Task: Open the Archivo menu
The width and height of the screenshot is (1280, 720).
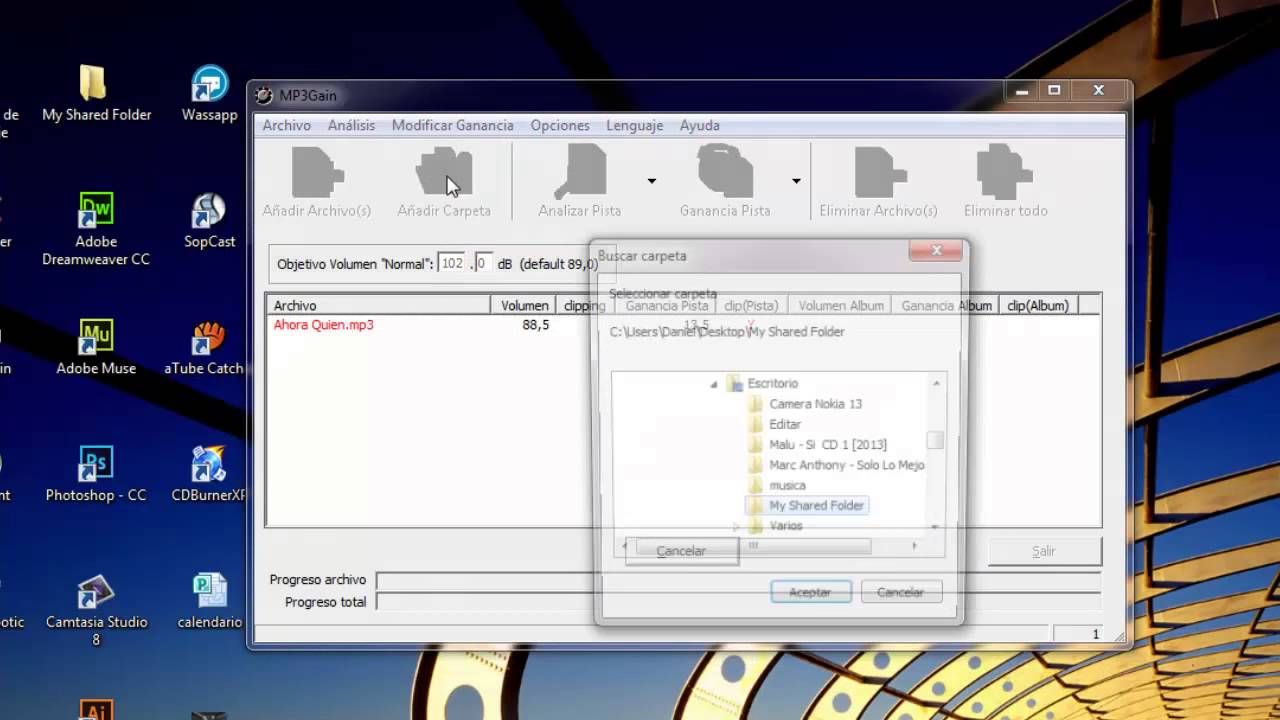Action: pos(287,125)
